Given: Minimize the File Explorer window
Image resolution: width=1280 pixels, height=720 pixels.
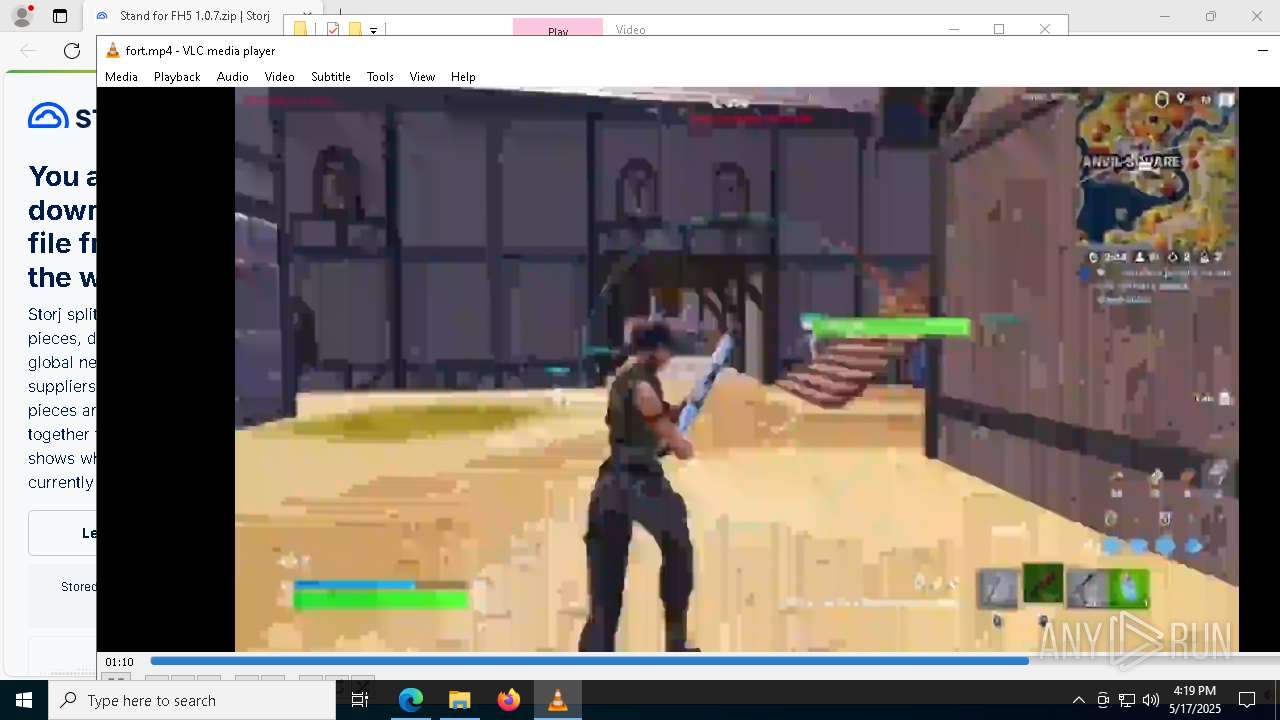Looking at the screenshot, I should point(954,29).
